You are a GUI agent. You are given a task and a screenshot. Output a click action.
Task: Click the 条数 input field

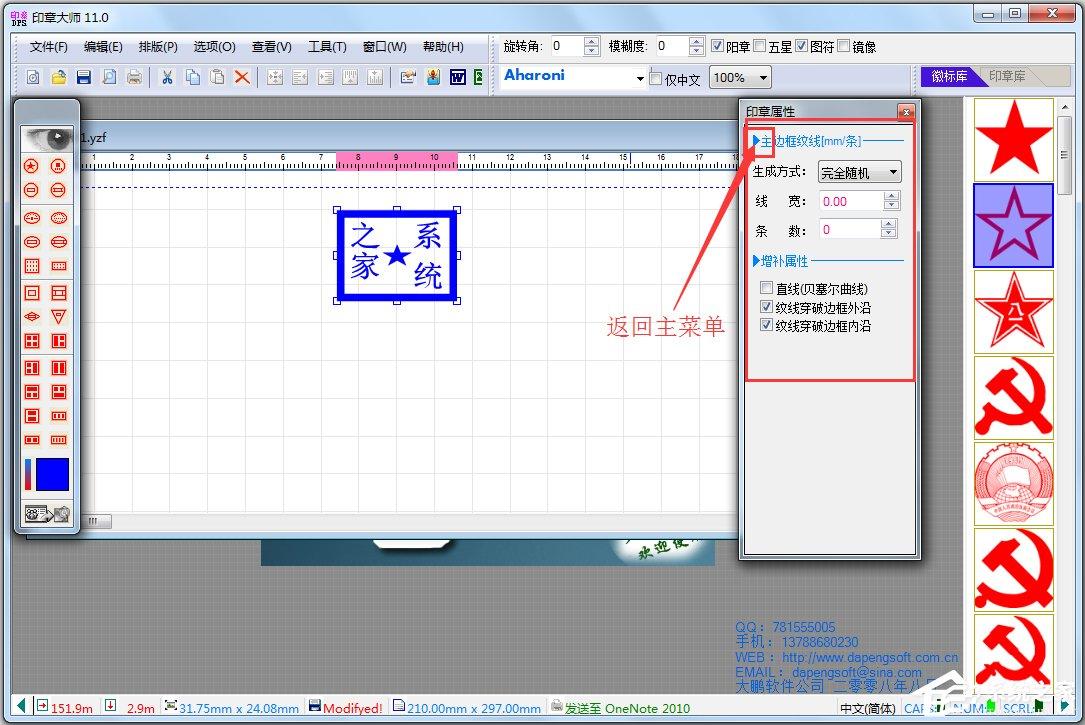[x=850, y=230]
